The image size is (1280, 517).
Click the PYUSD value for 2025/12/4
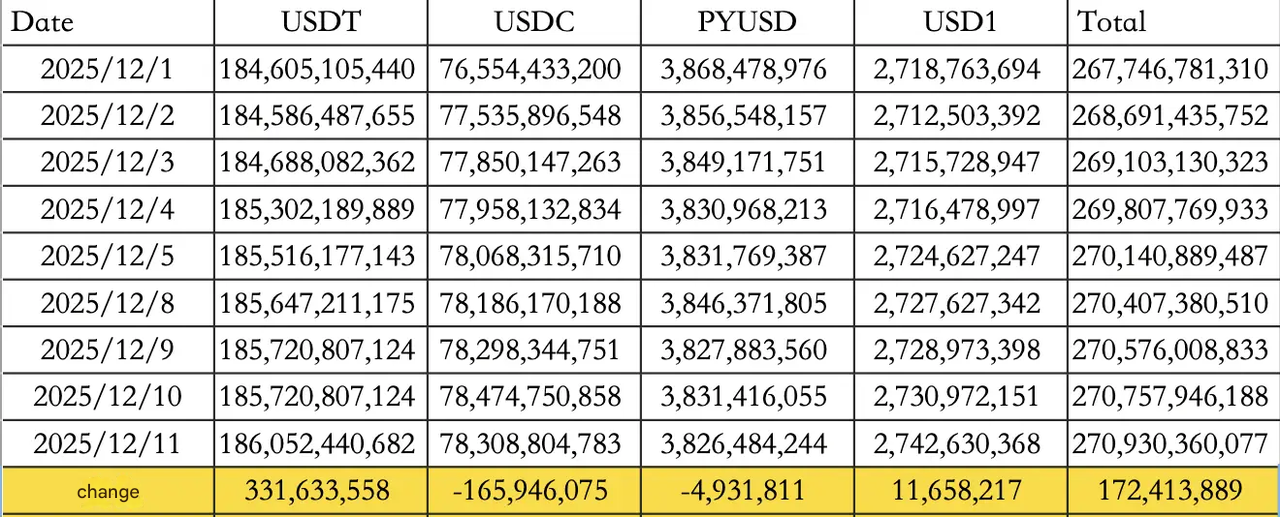744,209
